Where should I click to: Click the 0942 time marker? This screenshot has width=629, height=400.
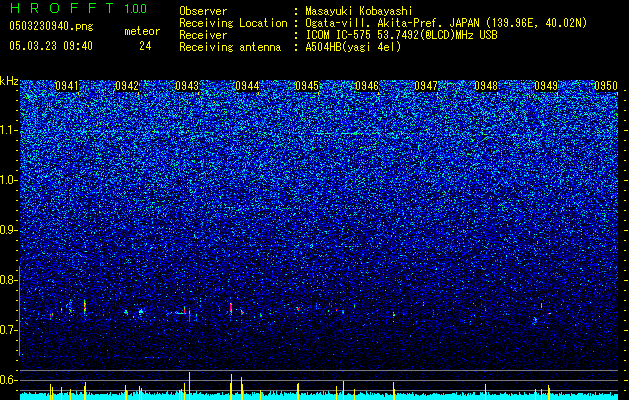coord(127,86)
